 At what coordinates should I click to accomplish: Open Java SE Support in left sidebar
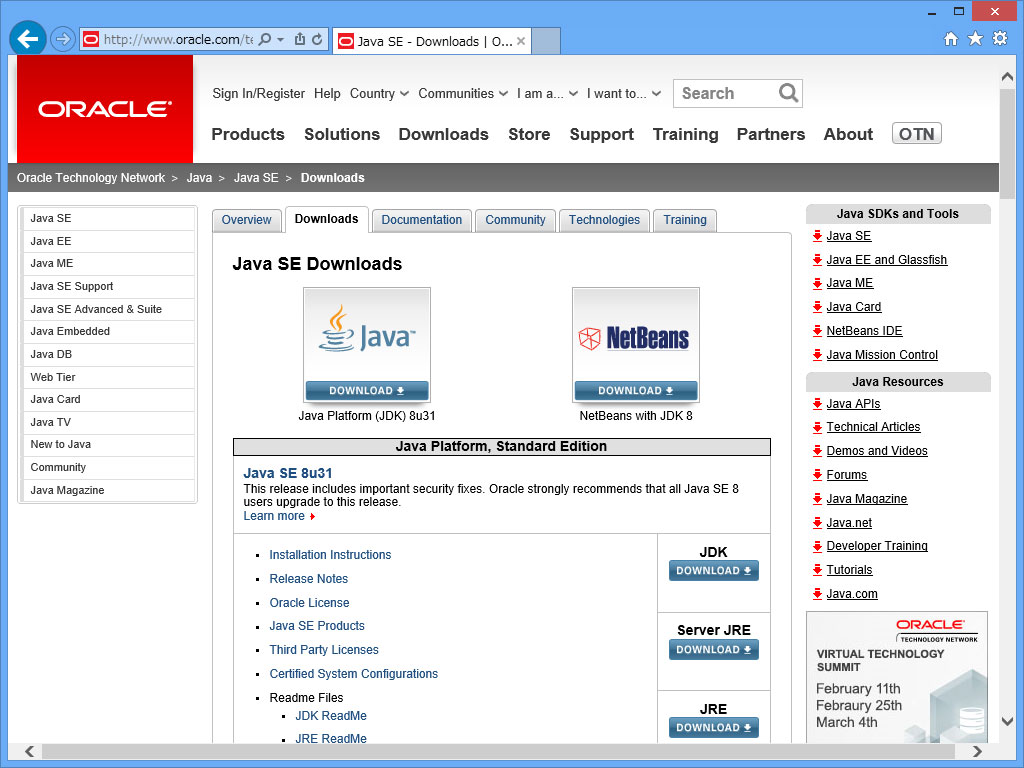108,286
